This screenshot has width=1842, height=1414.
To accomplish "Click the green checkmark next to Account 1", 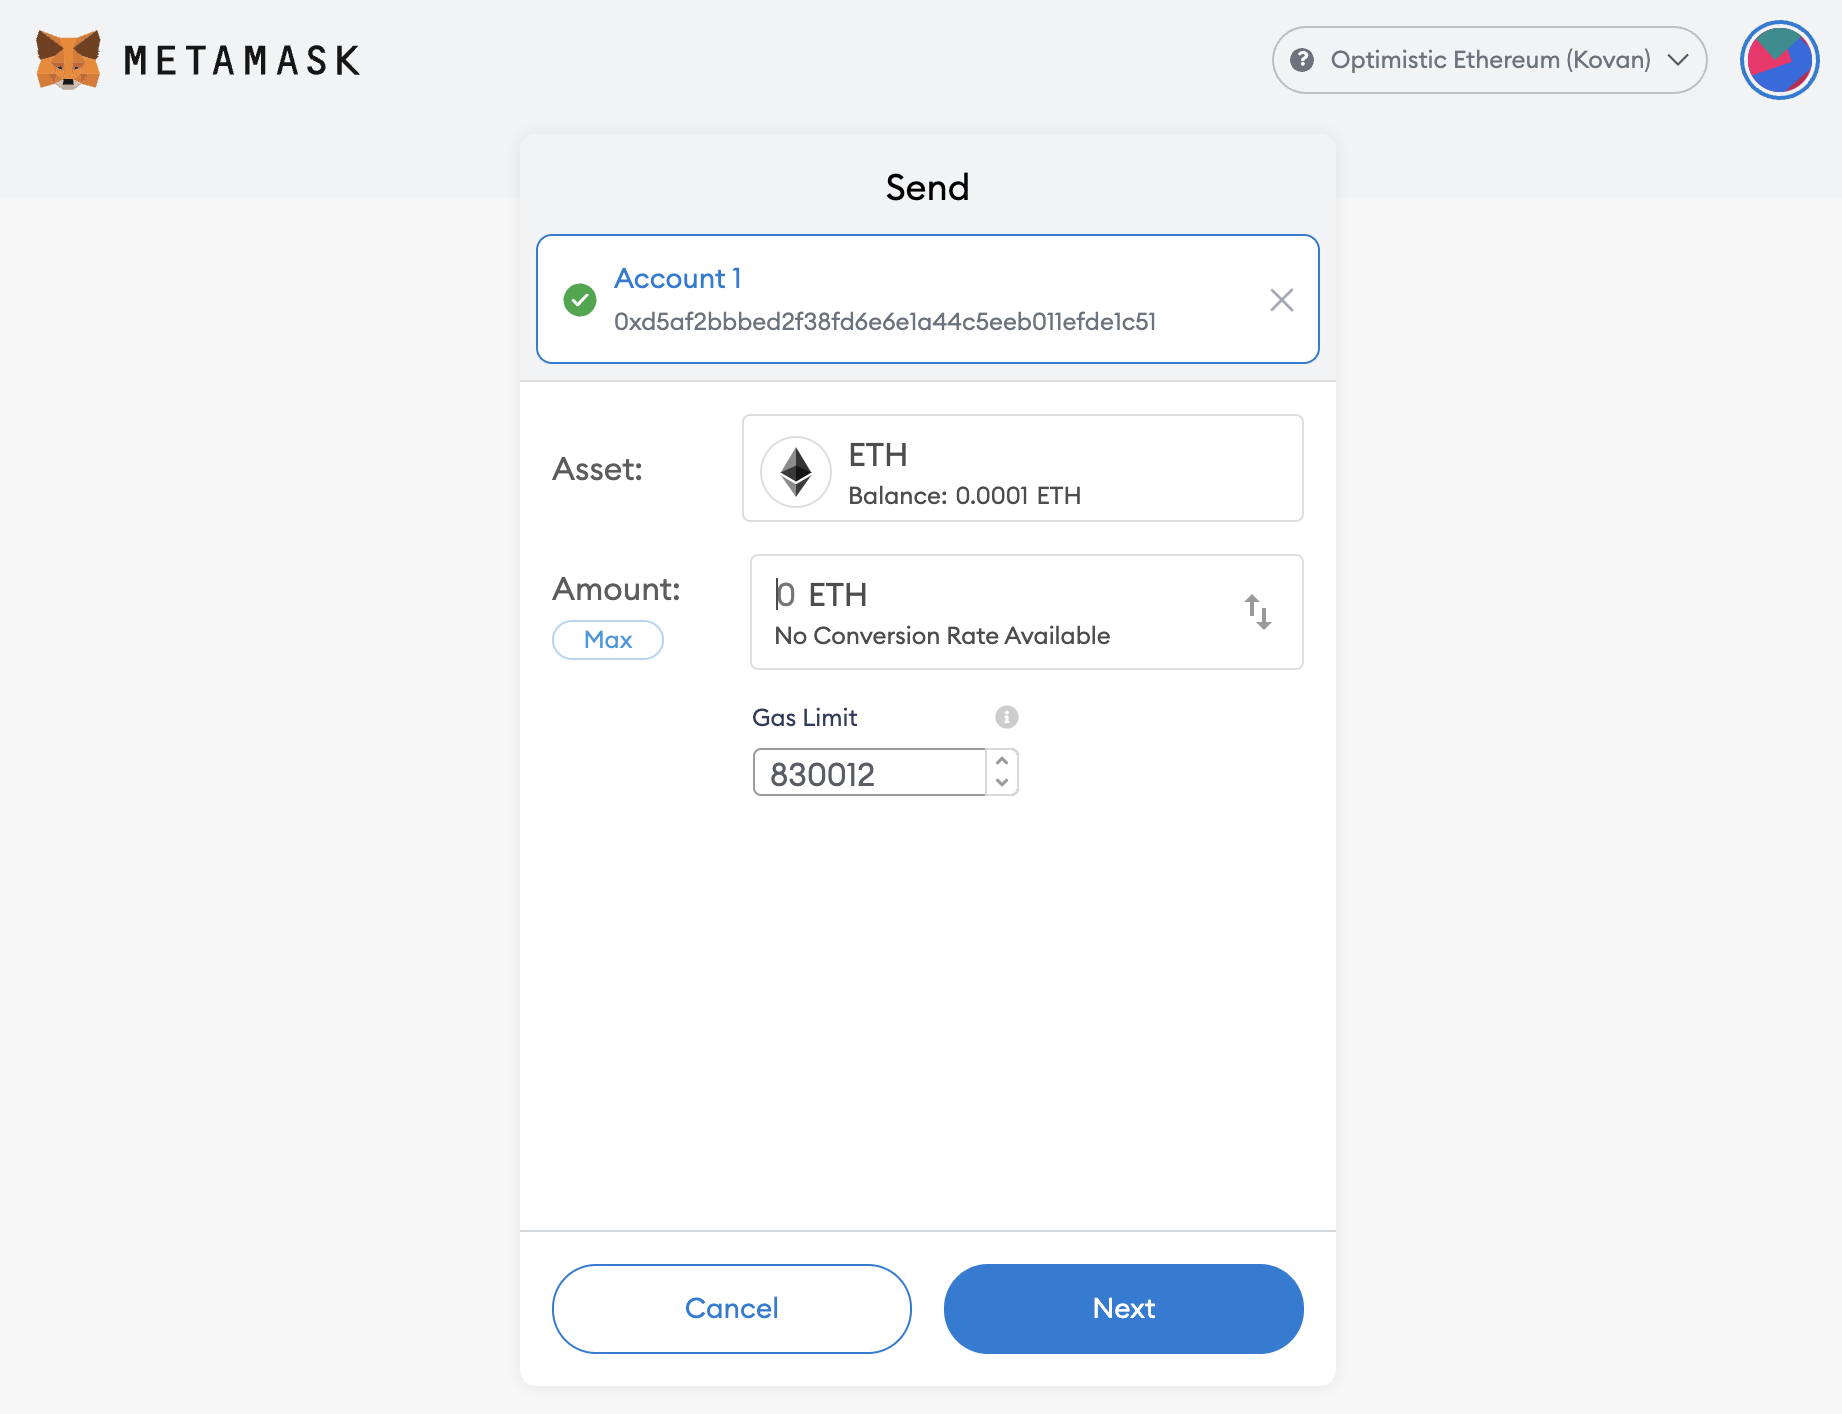I will click(x=580, y=299).
